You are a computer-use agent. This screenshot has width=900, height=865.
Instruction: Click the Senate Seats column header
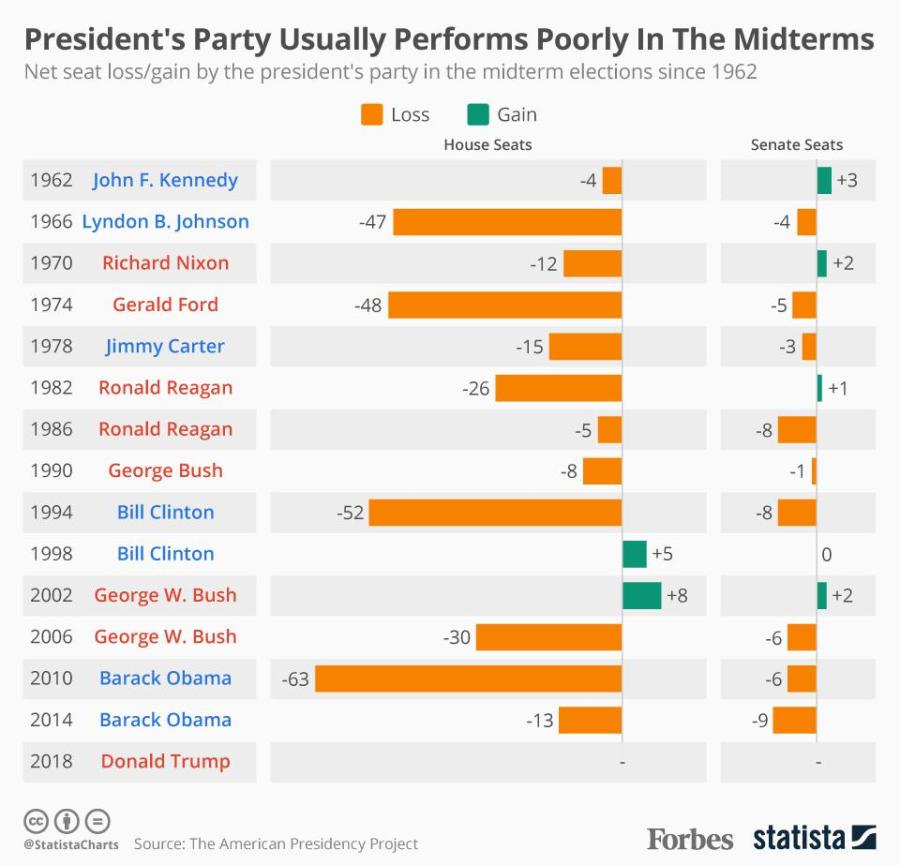click(x=797, y=145)
